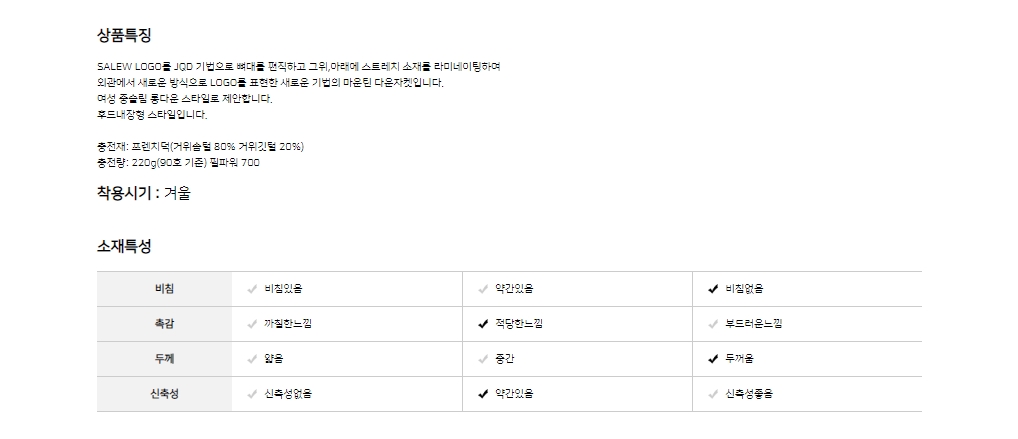
Task: Click the gray checkmark in the 비침 row's 약간있음 cell
Action: tap(483, 289)
